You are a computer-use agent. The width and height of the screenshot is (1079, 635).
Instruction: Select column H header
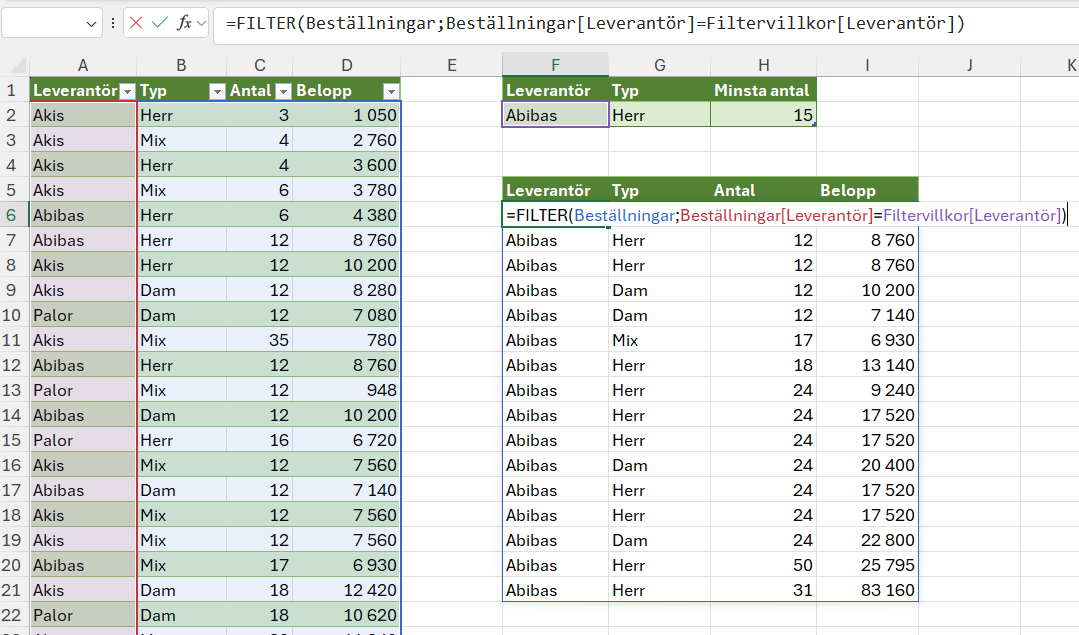point(764,65)
